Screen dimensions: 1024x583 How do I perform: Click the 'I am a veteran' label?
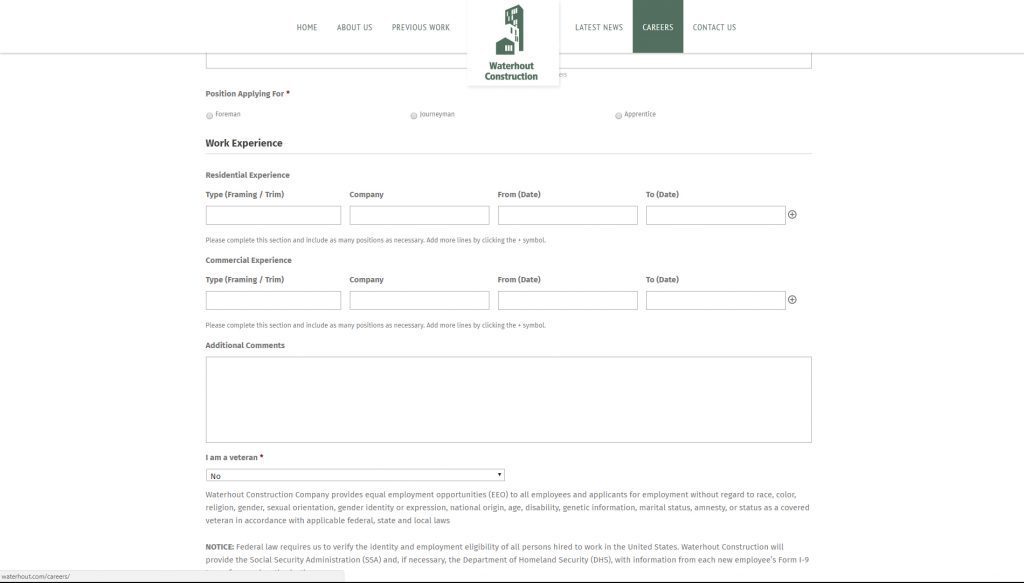pyautogui.click(x=234, y=458)
